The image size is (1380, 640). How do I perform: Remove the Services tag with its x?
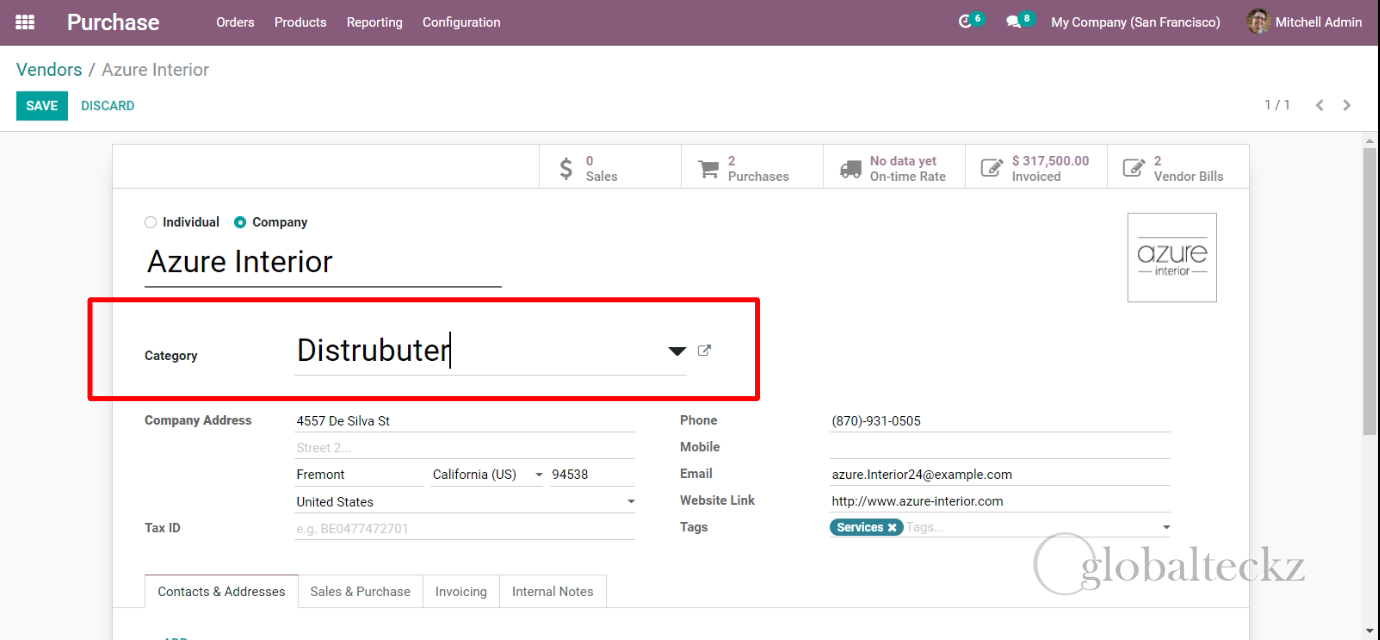(x=892, y=528)
